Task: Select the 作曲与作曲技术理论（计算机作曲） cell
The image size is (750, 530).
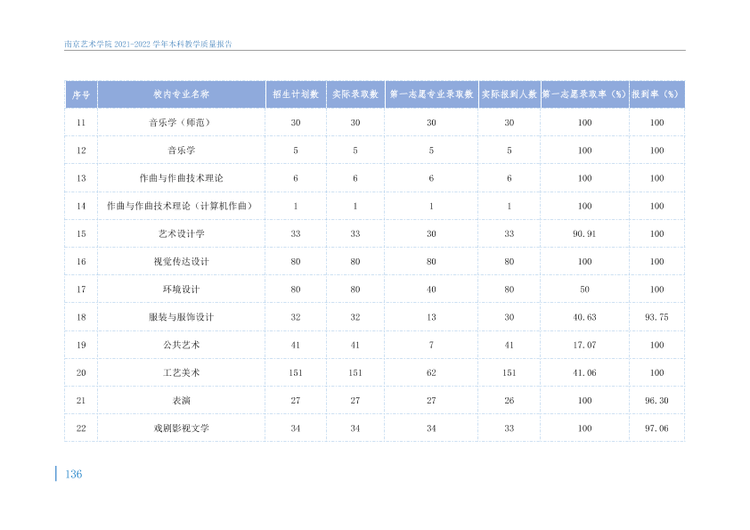Action: [x=181, y=206]
